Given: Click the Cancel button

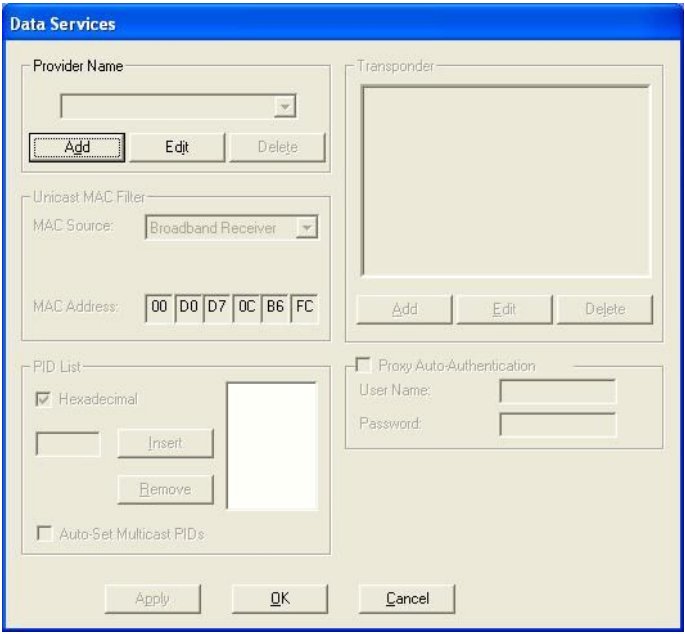Looking at the screenshot, I should [407, 599].
